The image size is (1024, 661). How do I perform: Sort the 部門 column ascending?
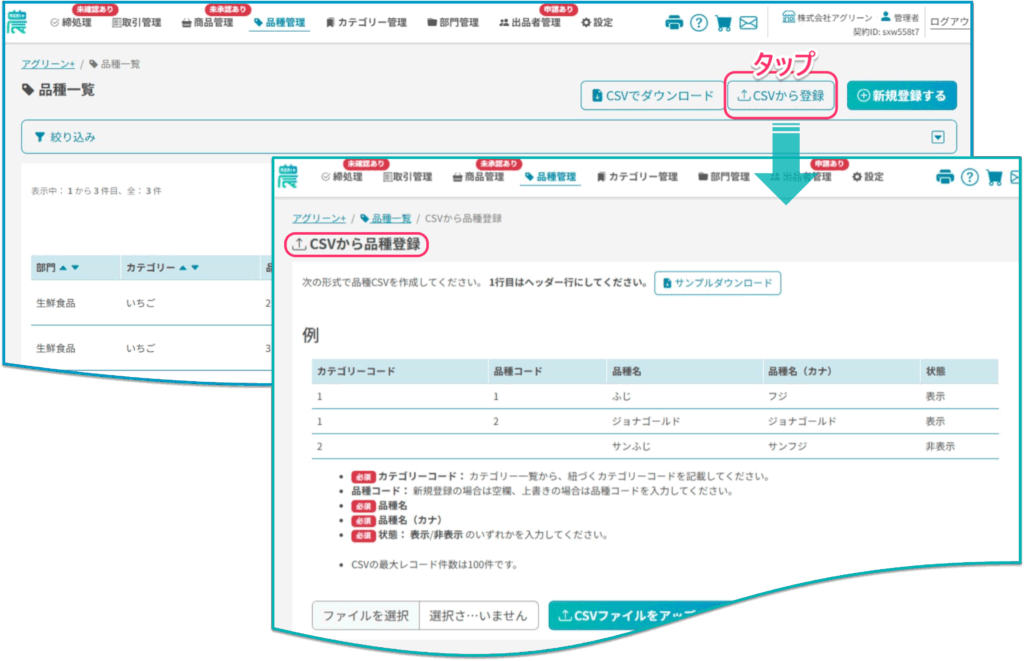click(62, 268)
